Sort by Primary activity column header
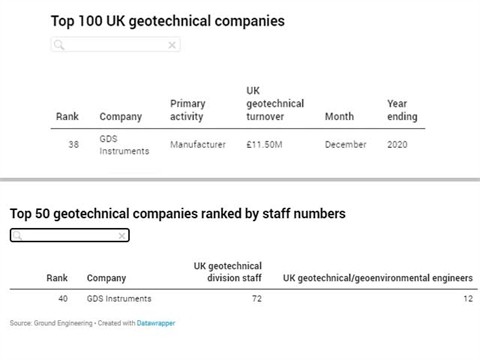The height and width of the screenshot is (360, 480). [x=188, y=110]
